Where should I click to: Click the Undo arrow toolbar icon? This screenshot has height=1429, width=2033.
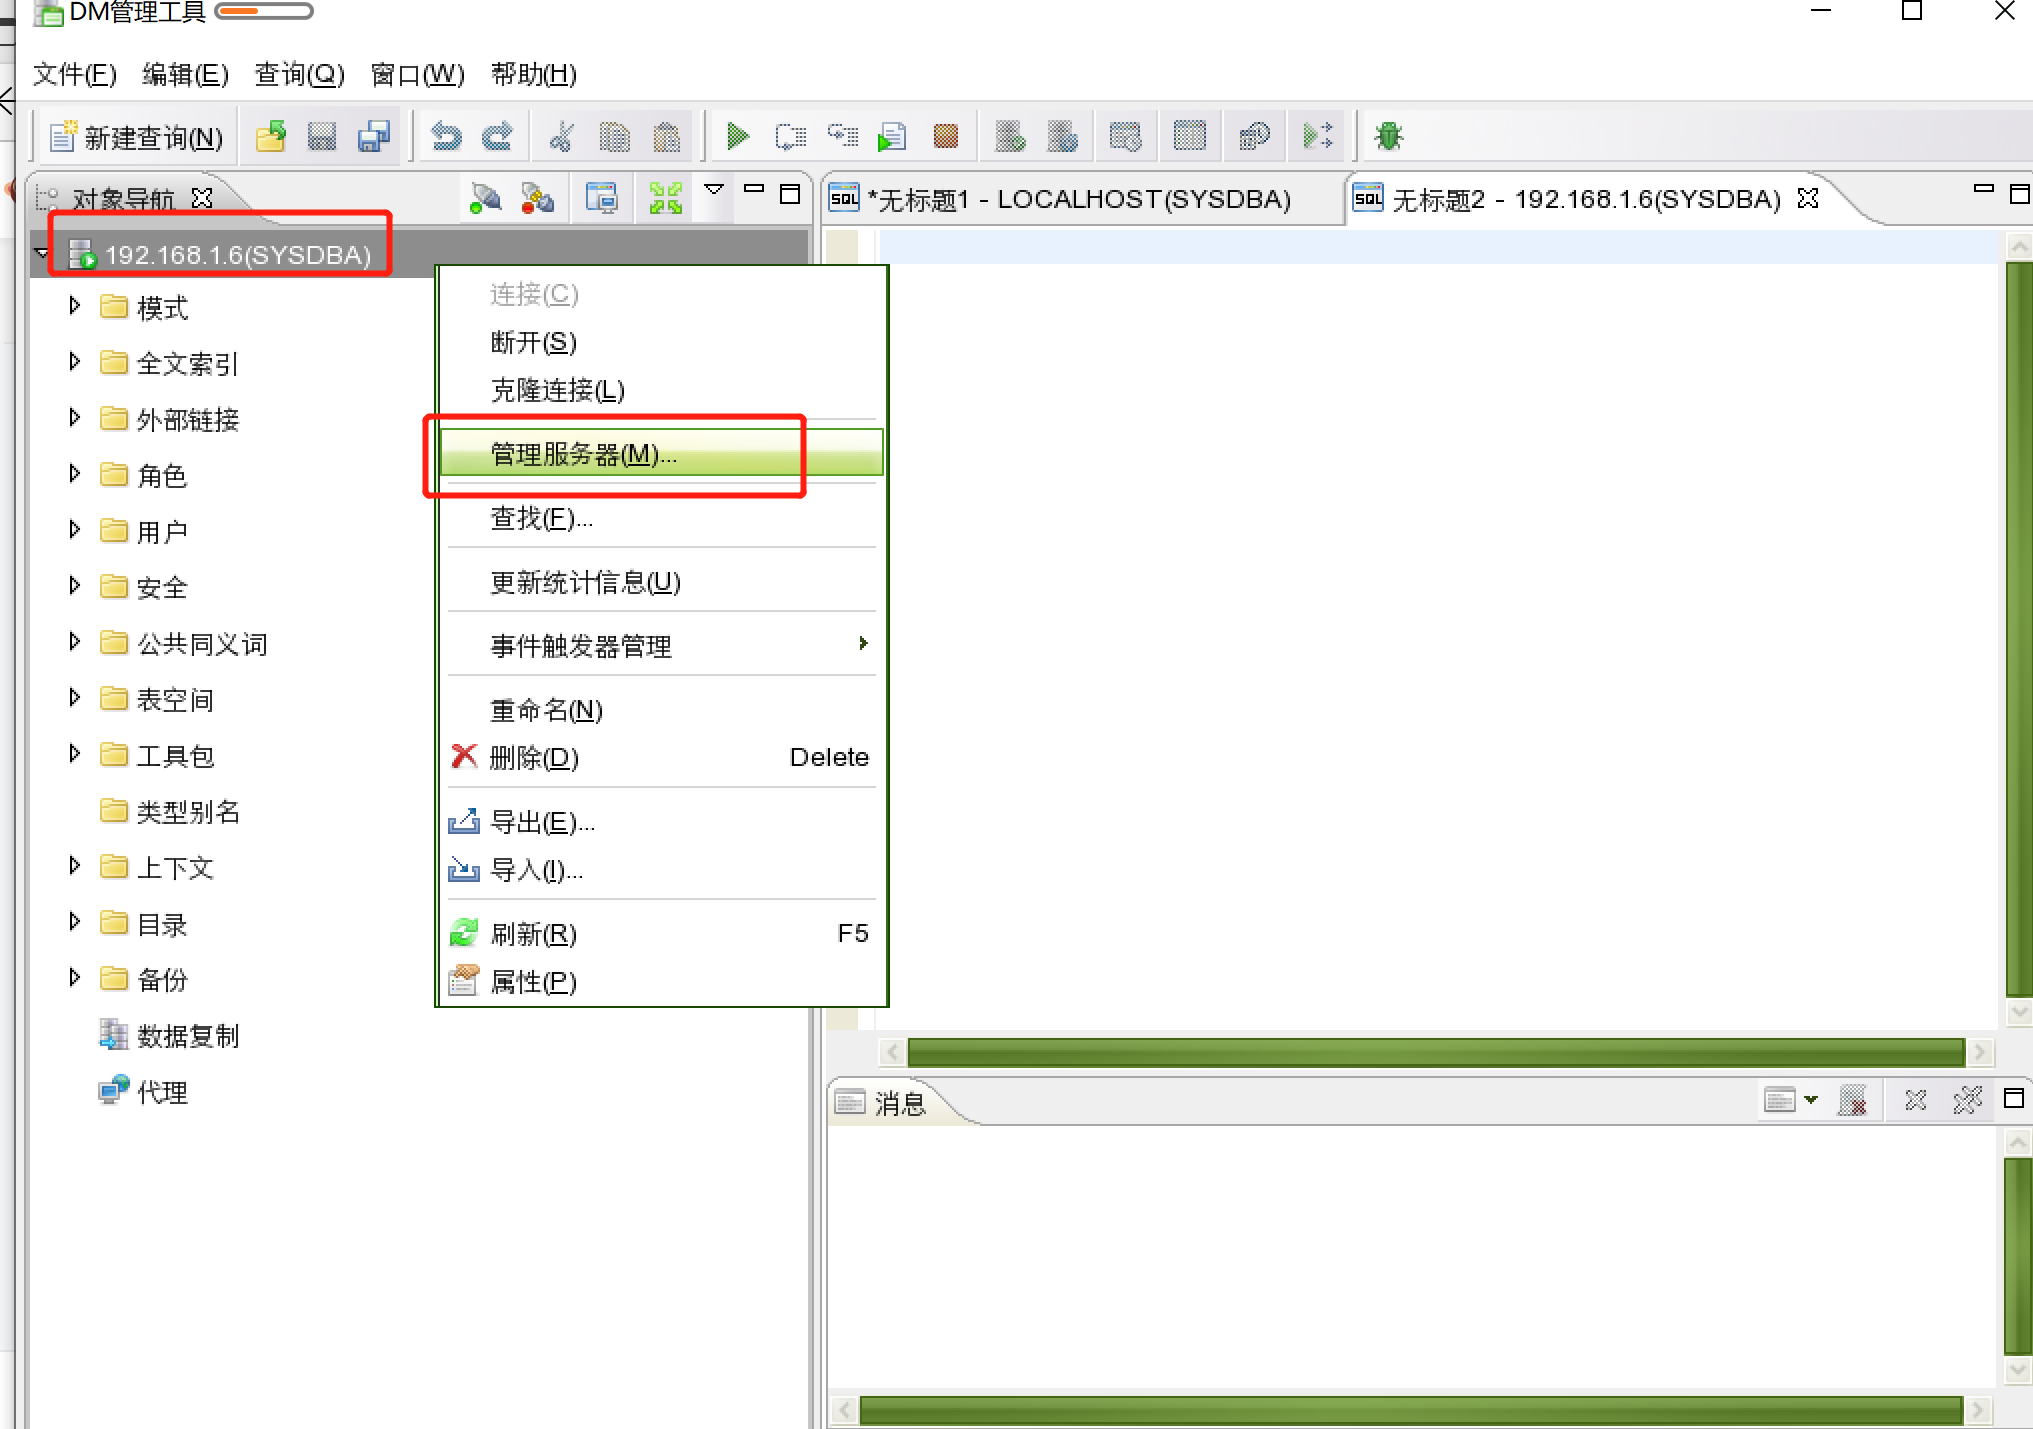[x=445, y=136]
